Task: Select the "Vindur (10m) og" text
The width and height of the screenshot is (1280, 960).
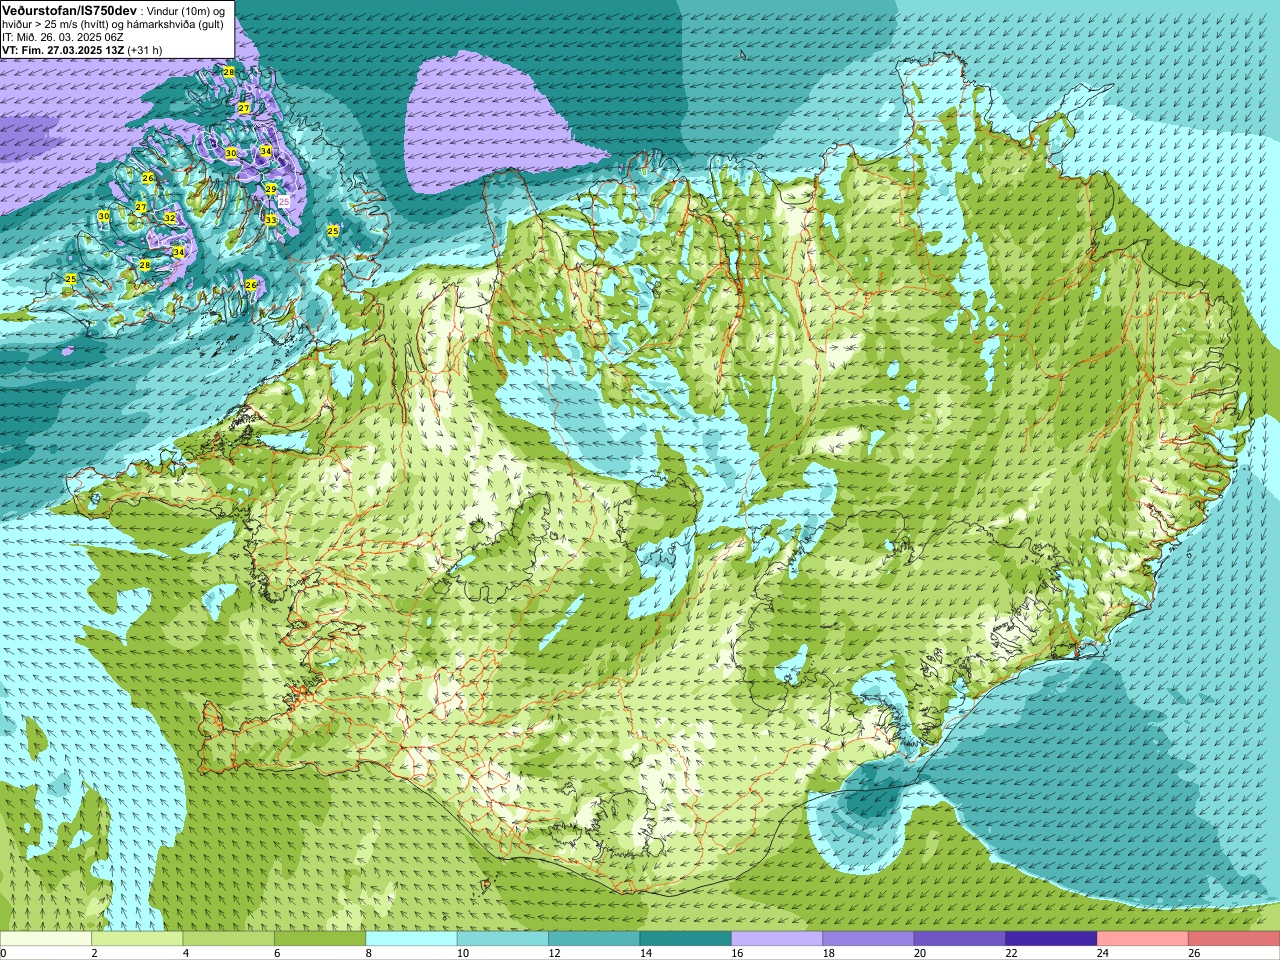Action: tap(186, 11)
